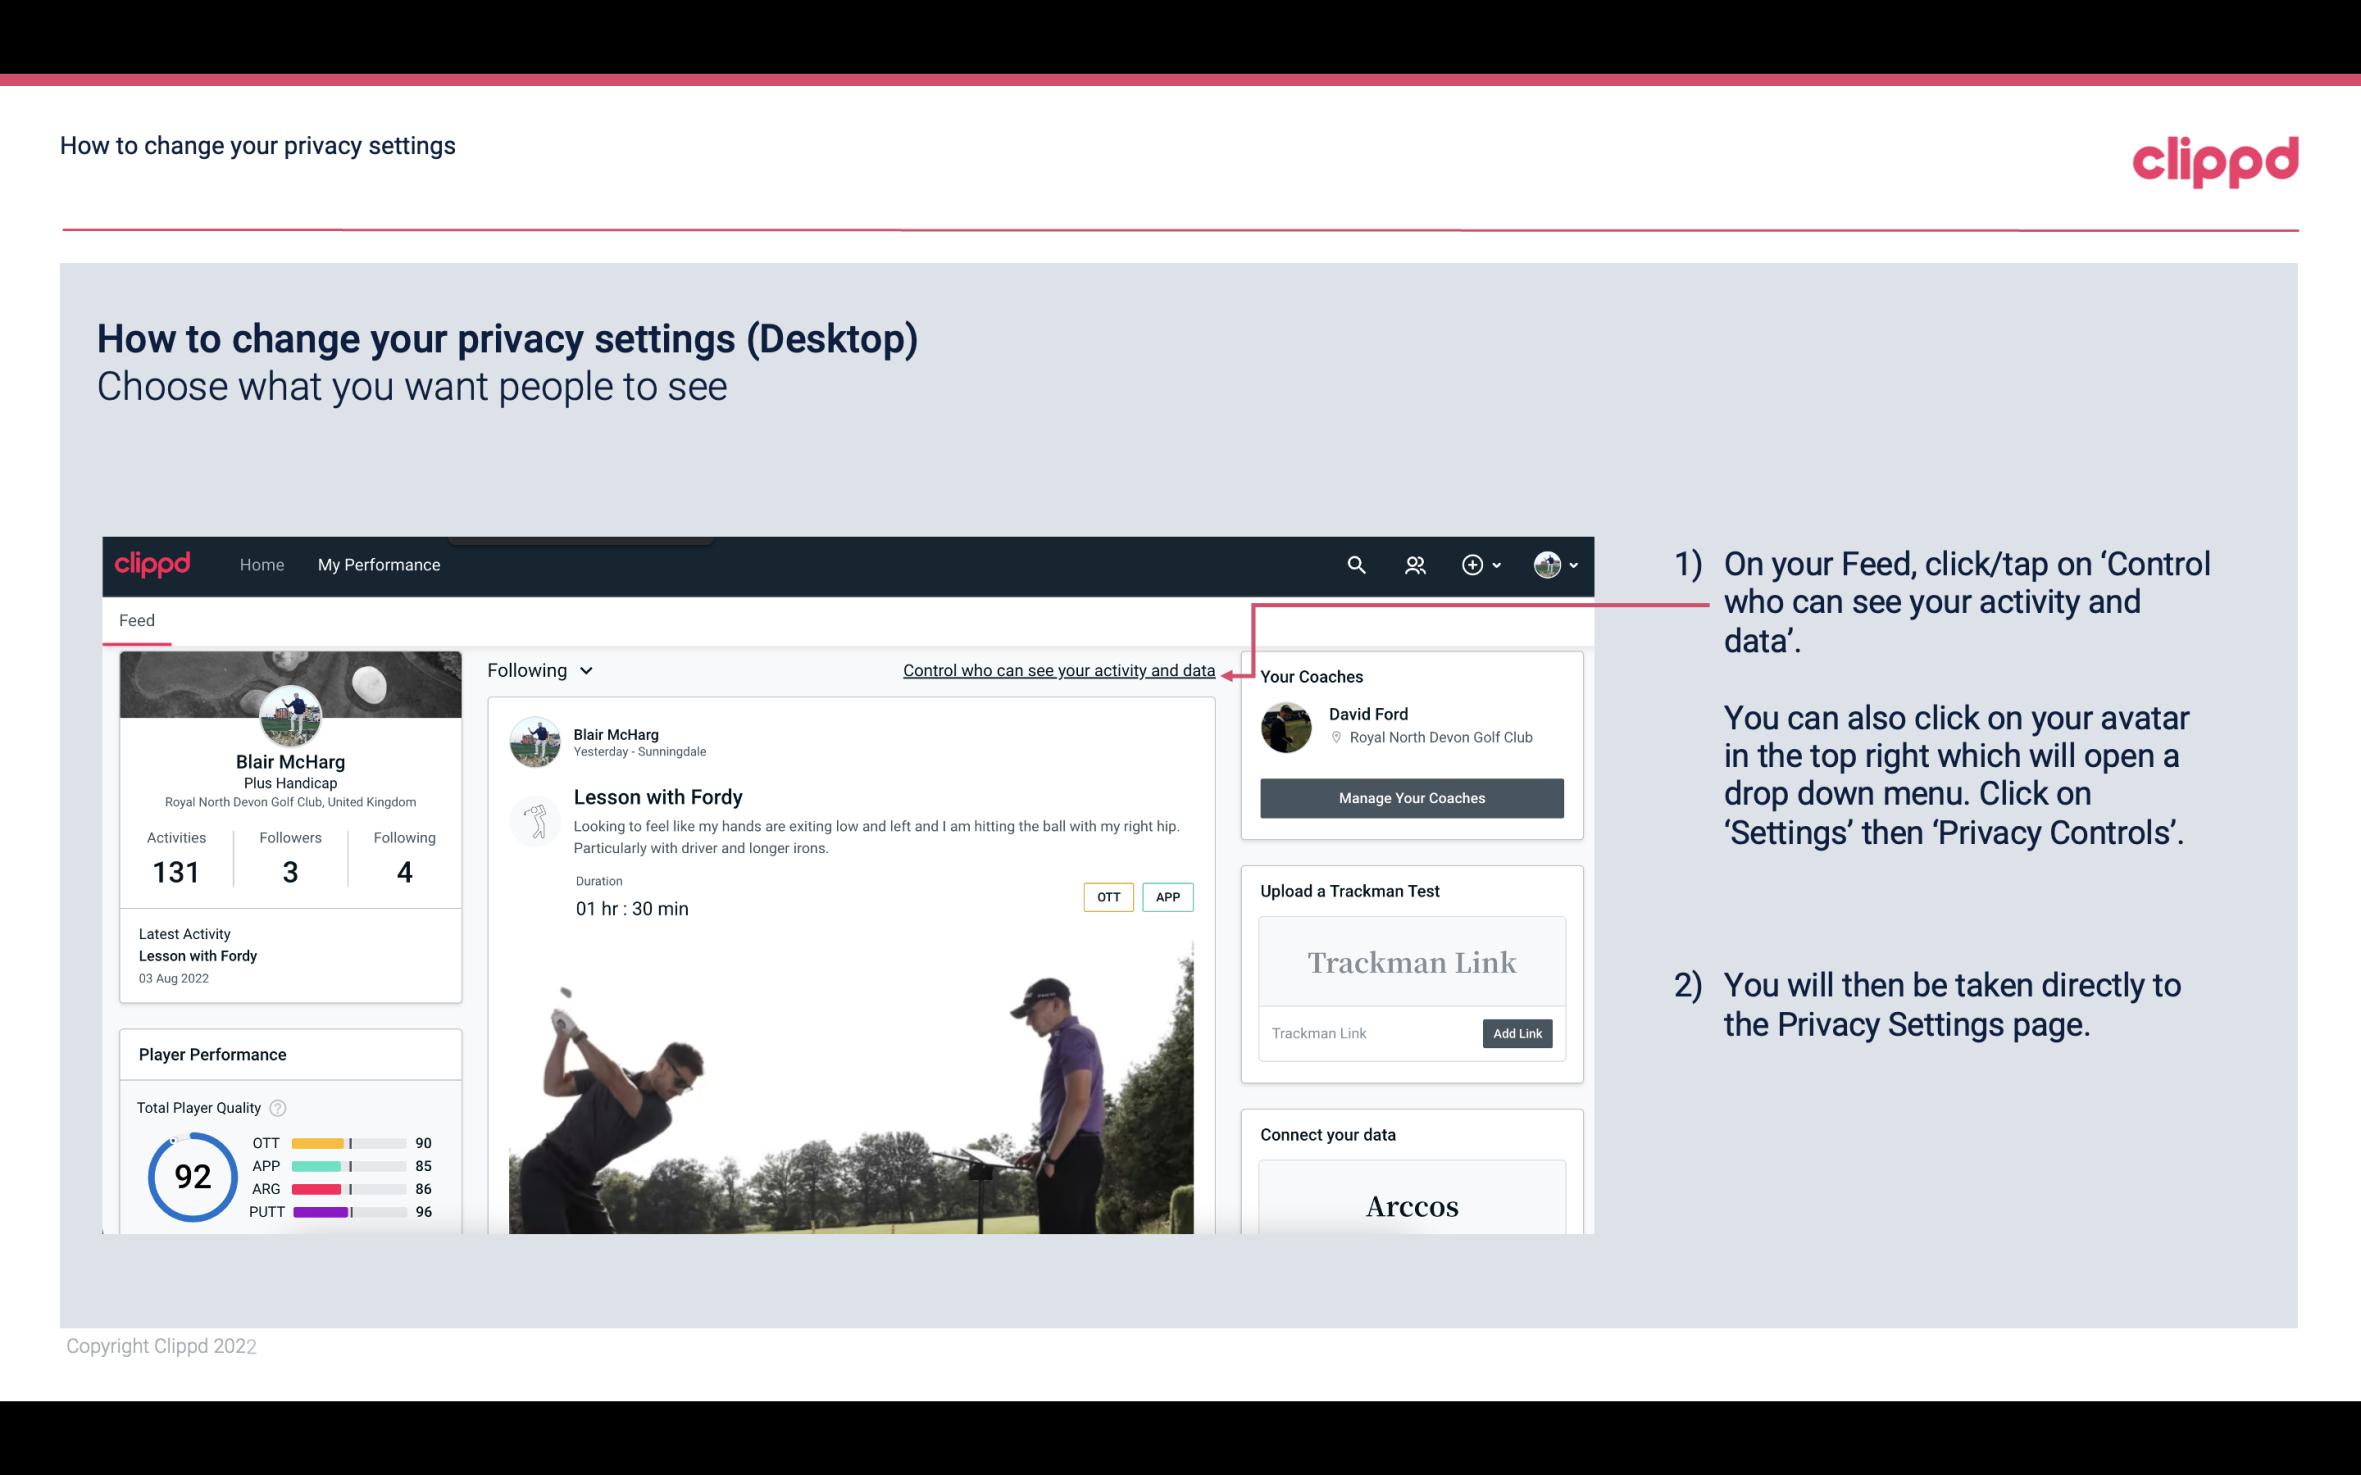Toggle following status on feed filter
This screenshot has height=1475, width=2361.
(x=537, y=670)
